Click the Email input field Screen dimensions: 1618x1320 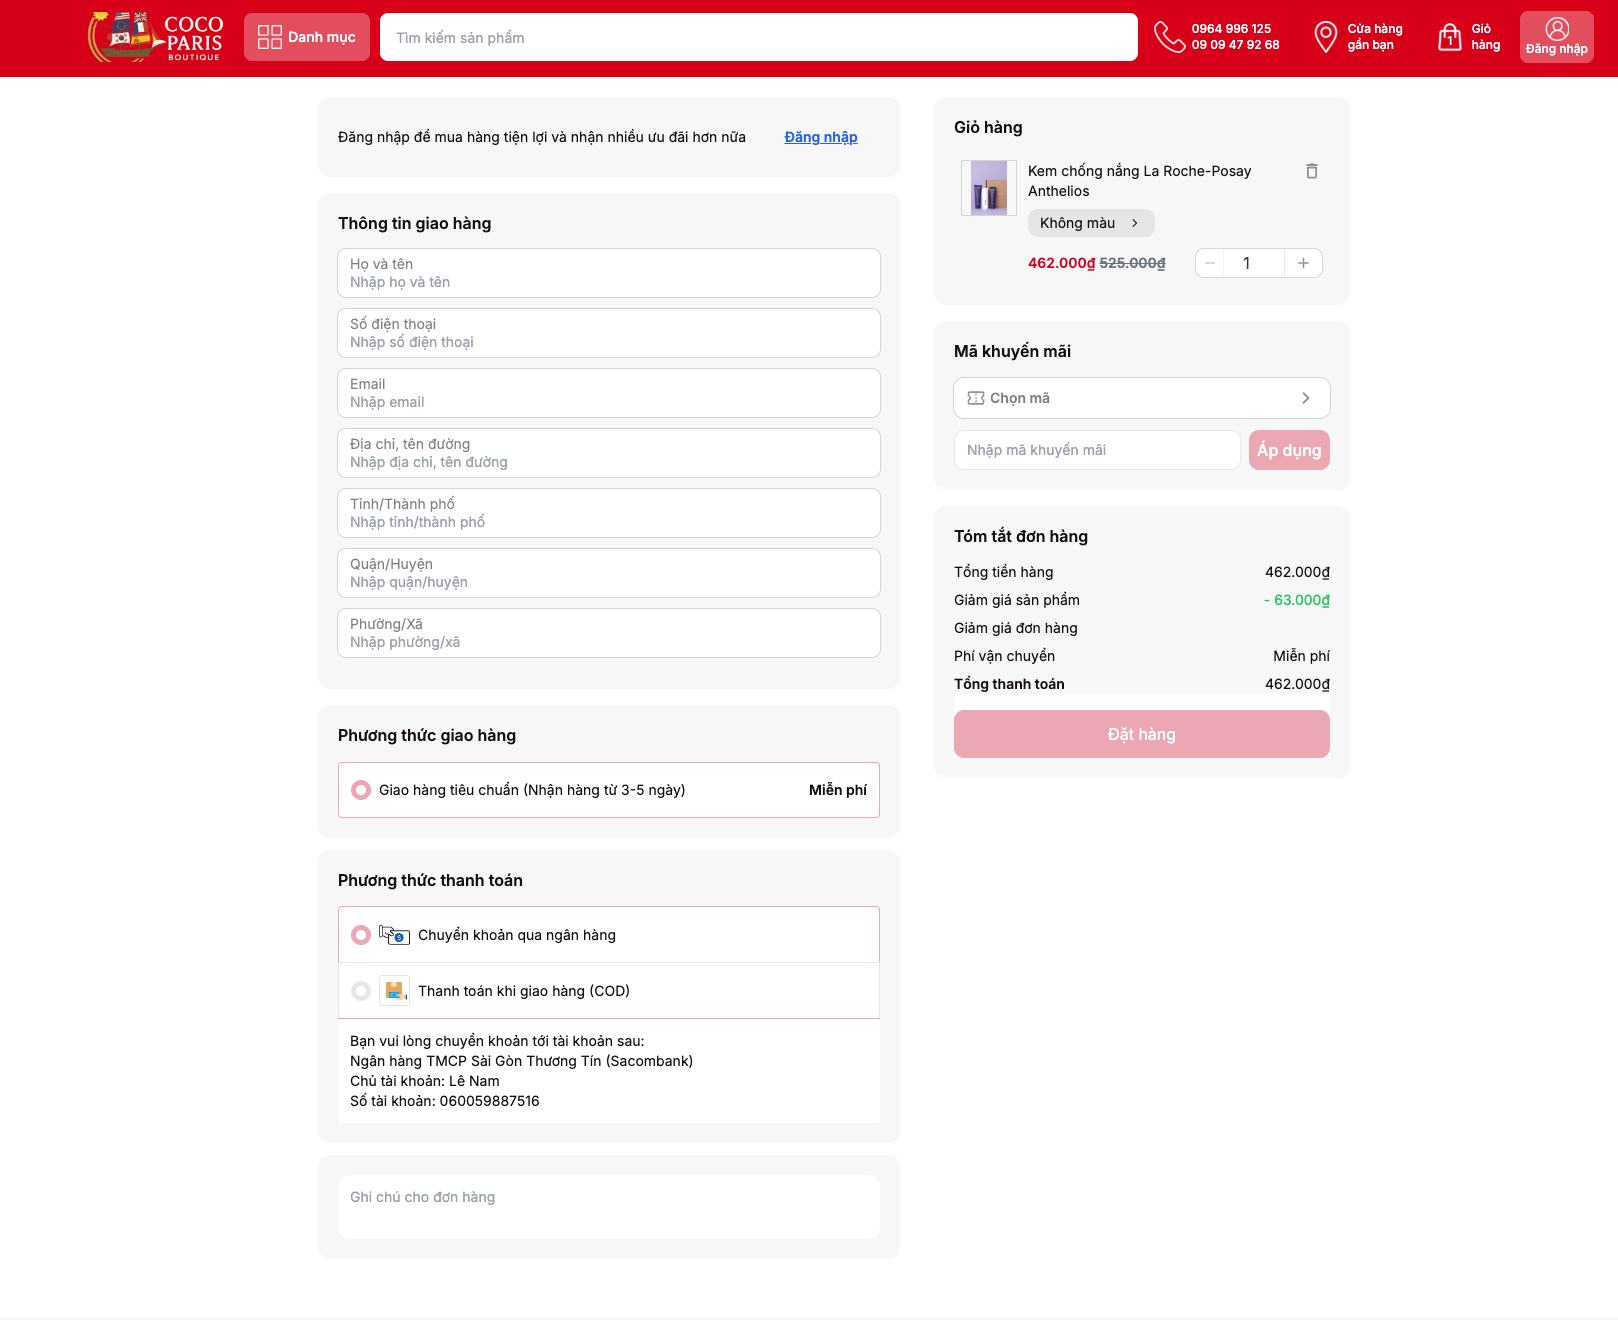(x=609, y=393)
